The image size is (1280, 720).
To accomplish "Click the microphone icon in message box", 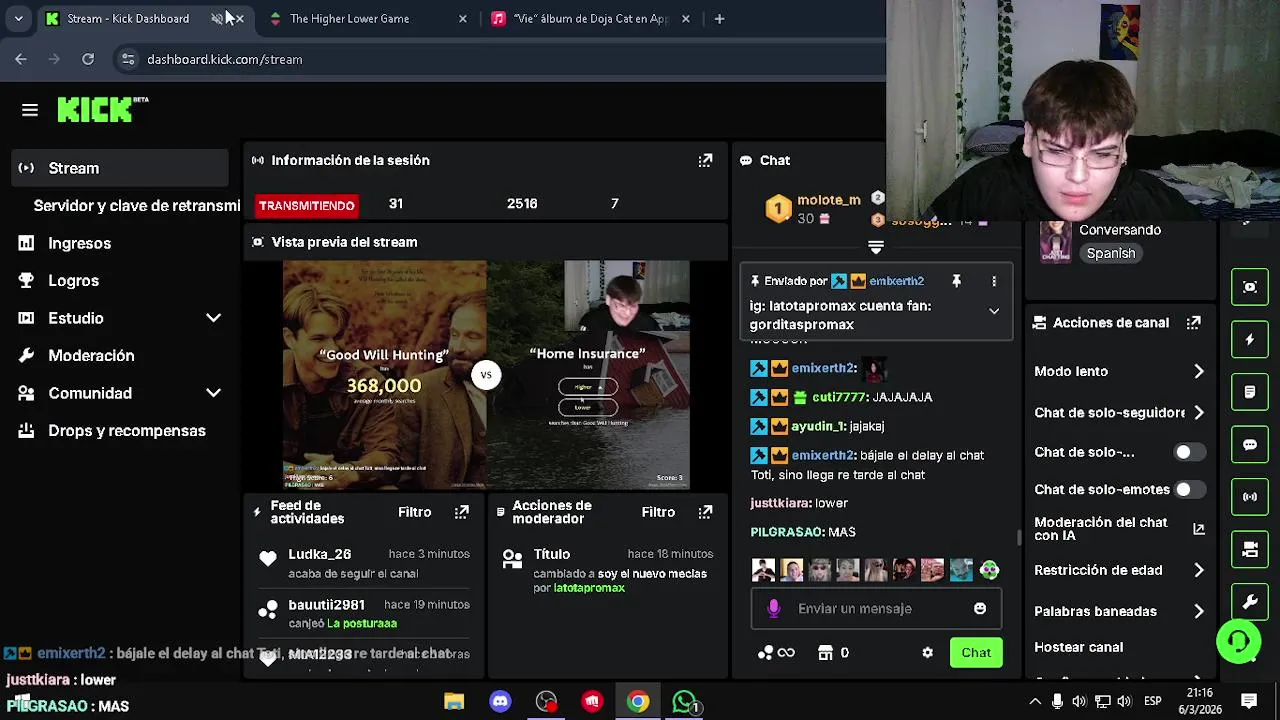I will coord(773,608).
